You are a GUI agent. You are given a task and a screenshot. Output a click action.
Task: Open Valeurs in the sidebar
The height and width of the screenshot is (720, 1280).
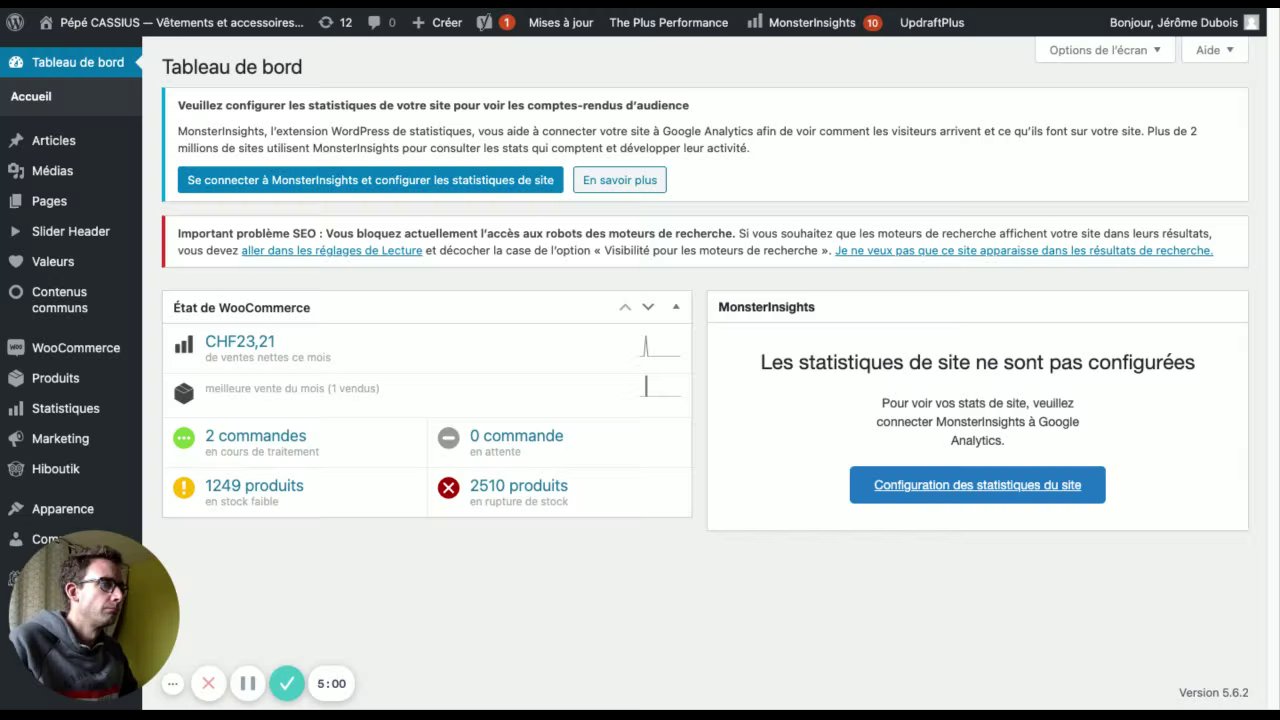point(71,261)
